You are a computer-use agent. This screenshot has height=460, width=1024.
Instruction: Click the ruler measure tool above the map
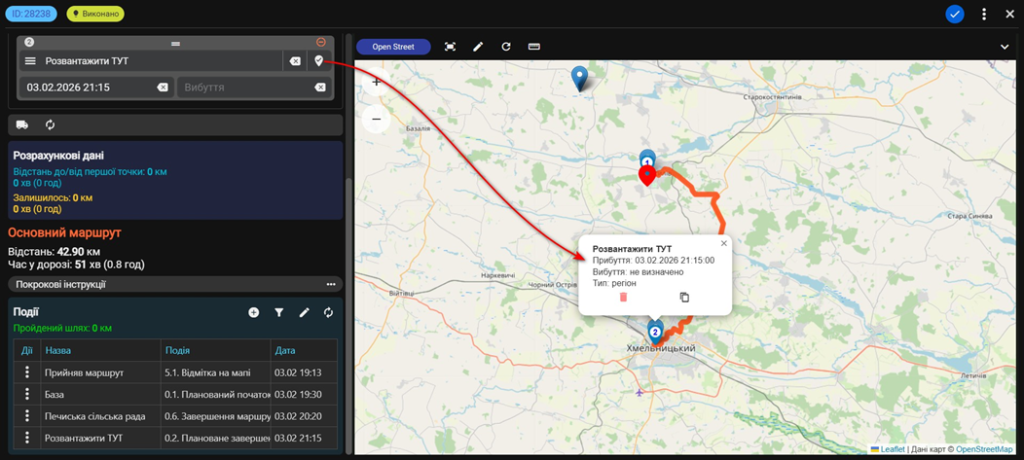tap(534, 46)
